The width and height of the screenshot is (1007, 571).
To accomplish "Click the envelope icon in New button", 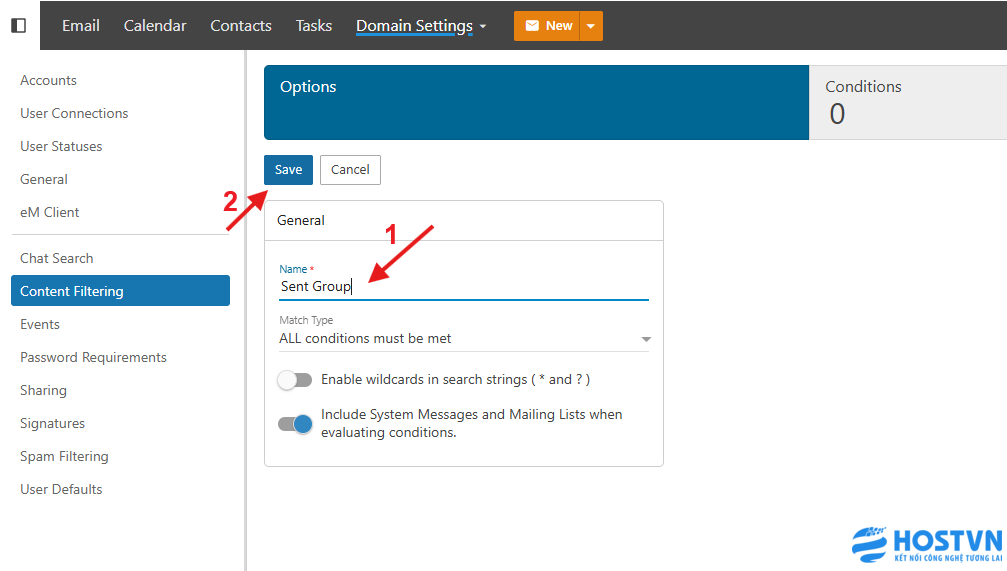I will 532,26.
